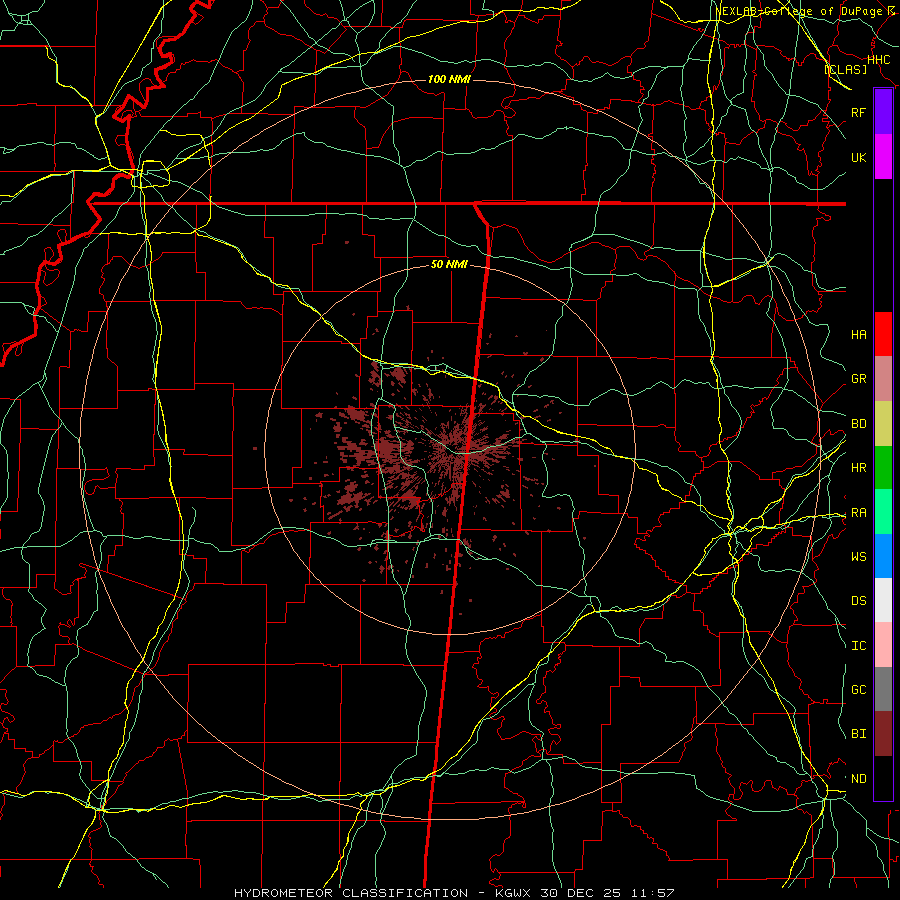
Task: Click the WS legend label
Action: tap(858, 557)
